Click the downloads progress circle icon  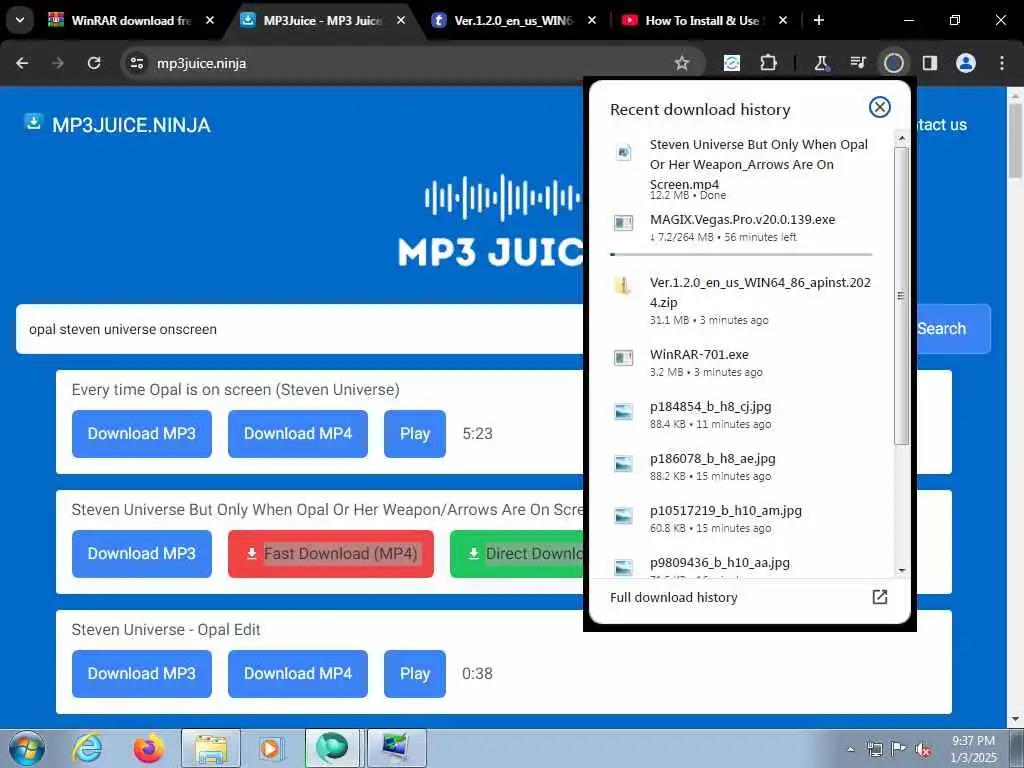[x=893, y=63]
